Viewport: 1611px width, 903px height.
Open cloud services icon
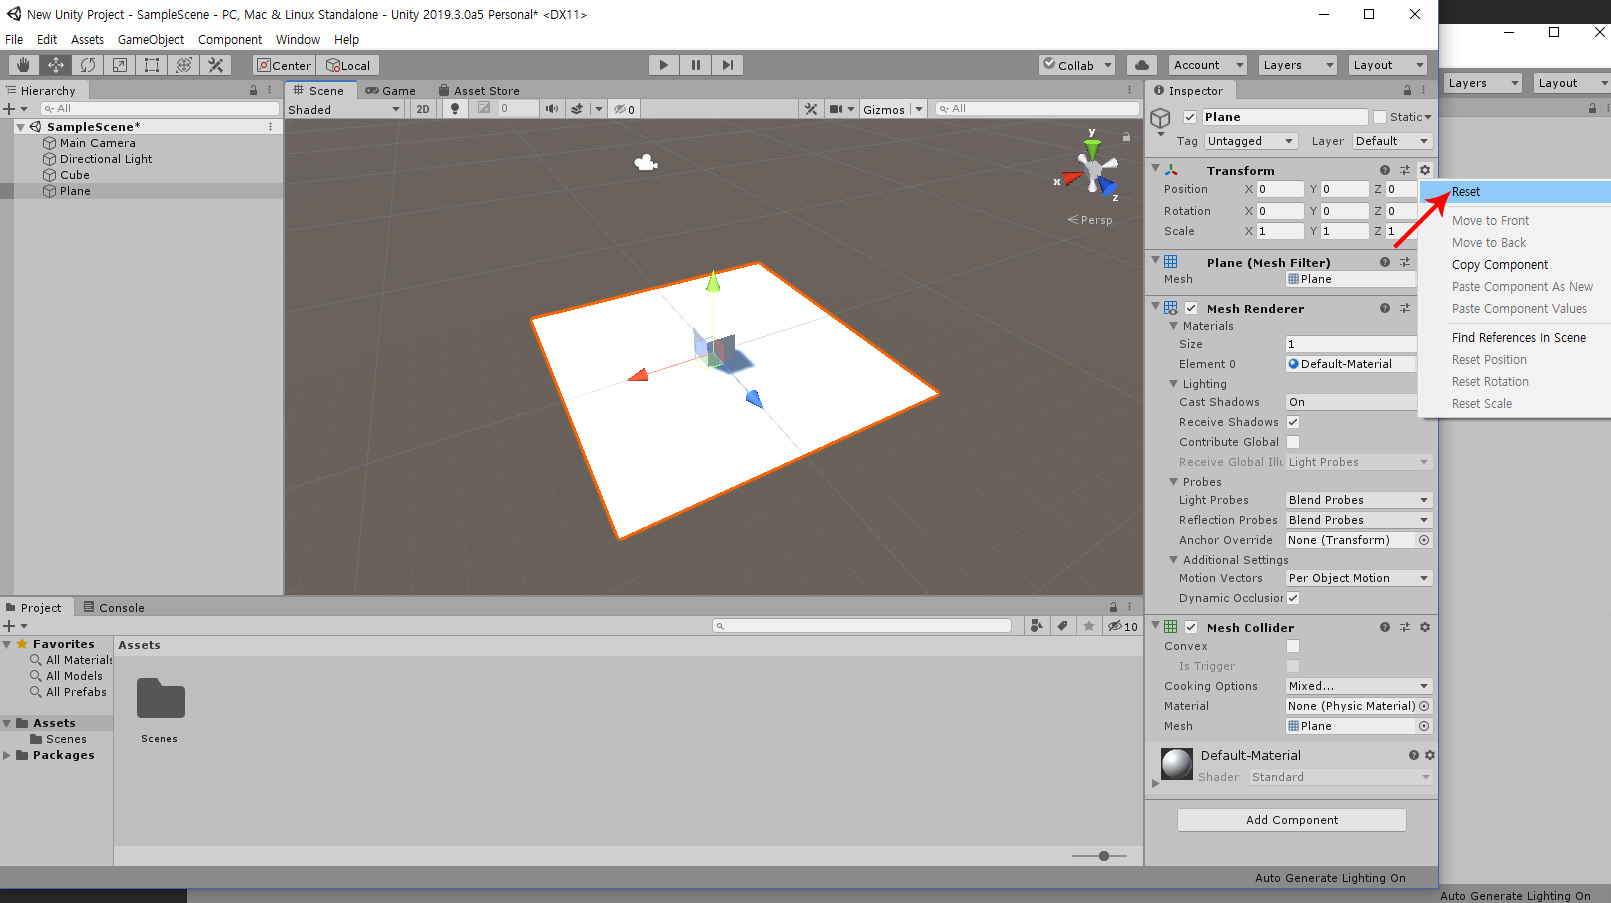pos(1141,65)
